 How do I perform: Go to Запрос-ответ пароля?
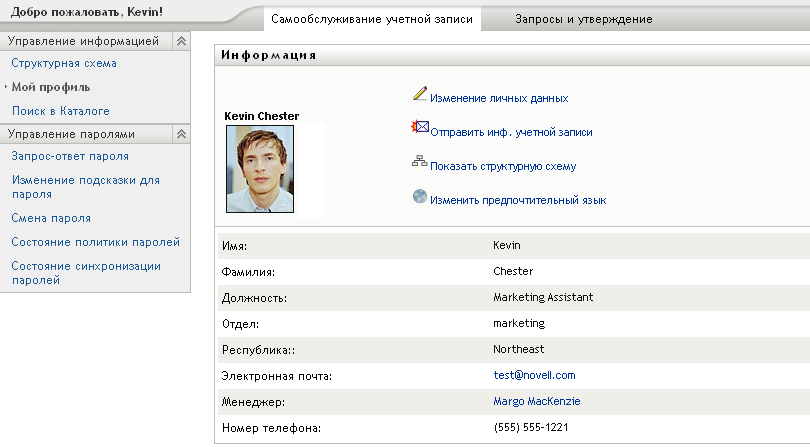coord(69,156)
